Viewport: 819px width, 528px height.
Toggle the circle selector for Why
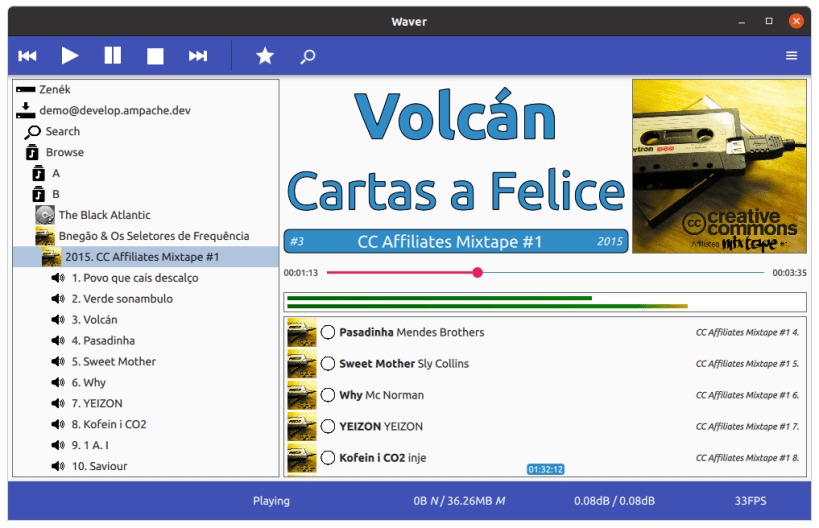point(327,395)
